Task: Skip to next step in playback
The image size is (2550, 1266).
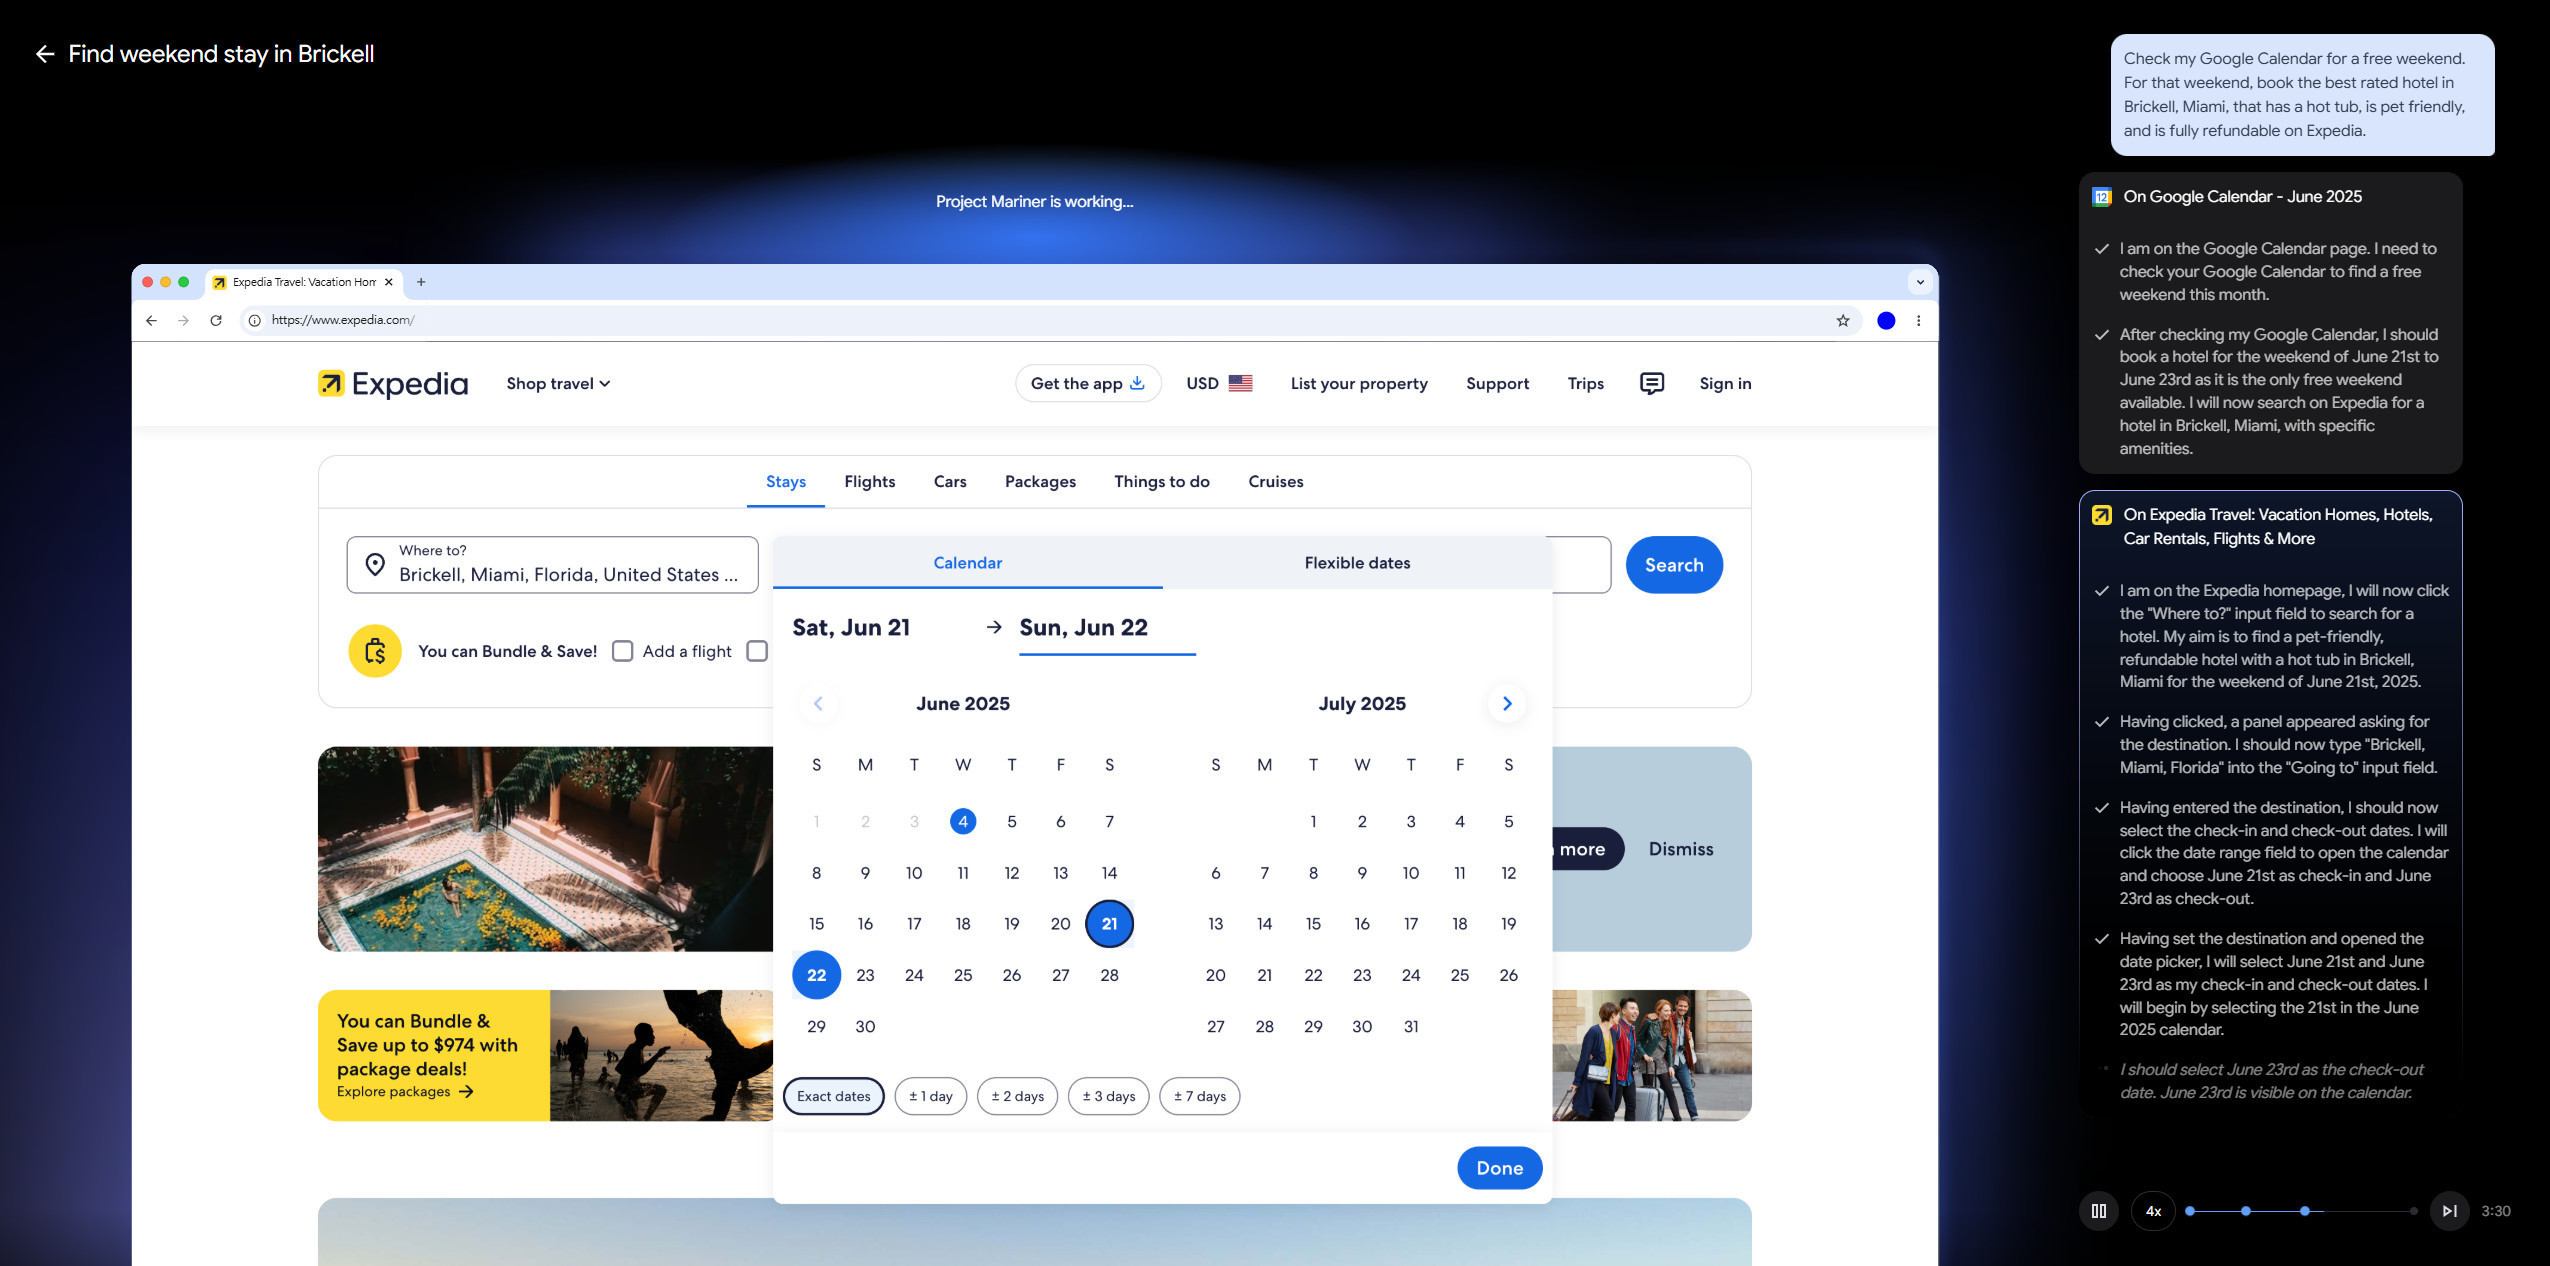Action: [x=2449, y=1211]
